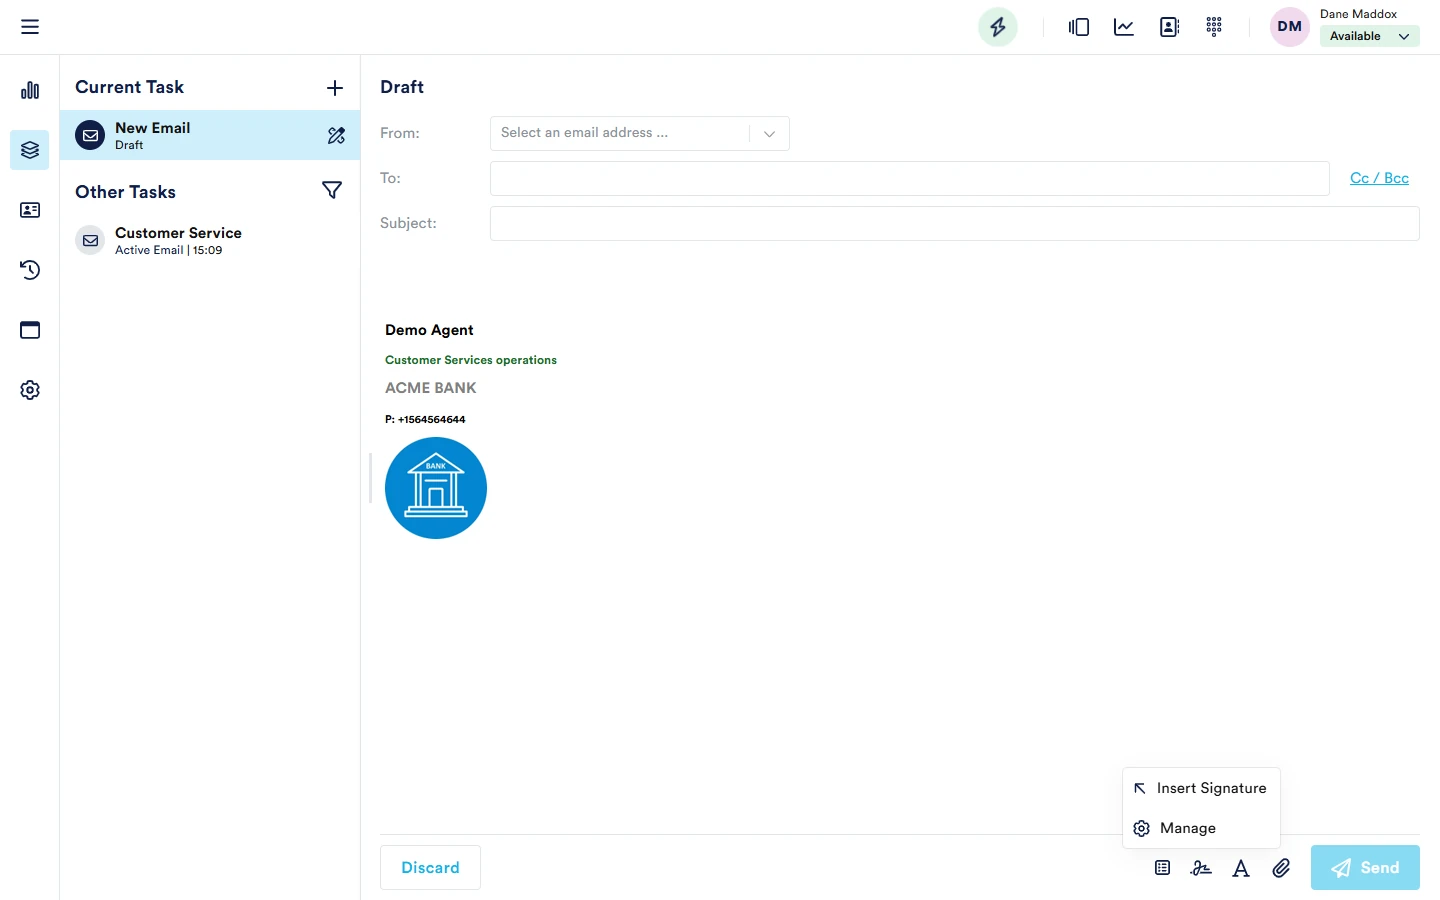Screen dimensions: 1440x900
Task: Open the signature options icon
Action: click(1201, 868)
